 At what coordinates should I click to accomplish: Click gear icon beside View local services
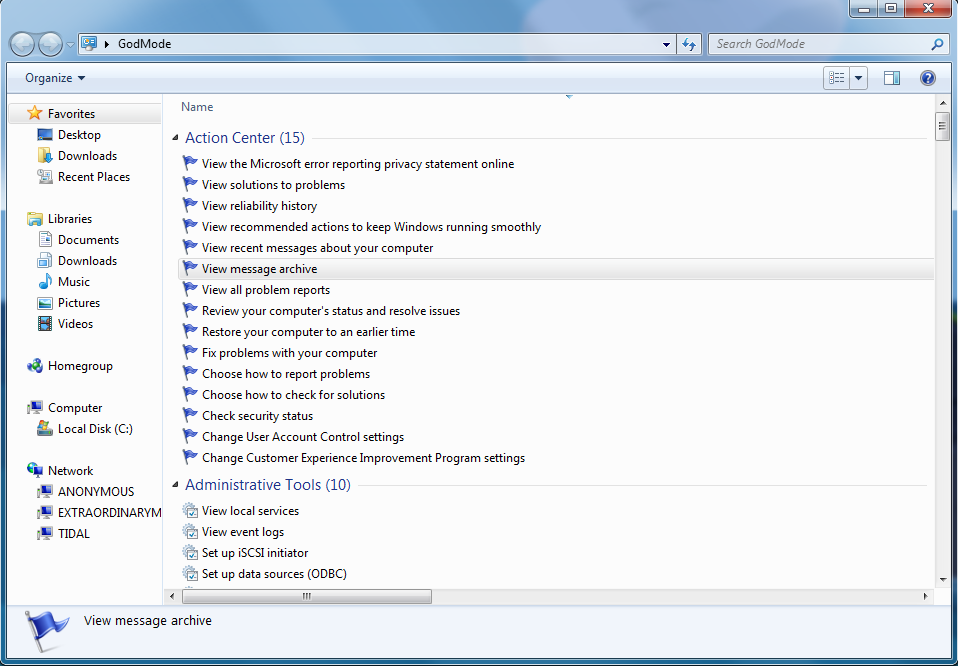(190, 510)
